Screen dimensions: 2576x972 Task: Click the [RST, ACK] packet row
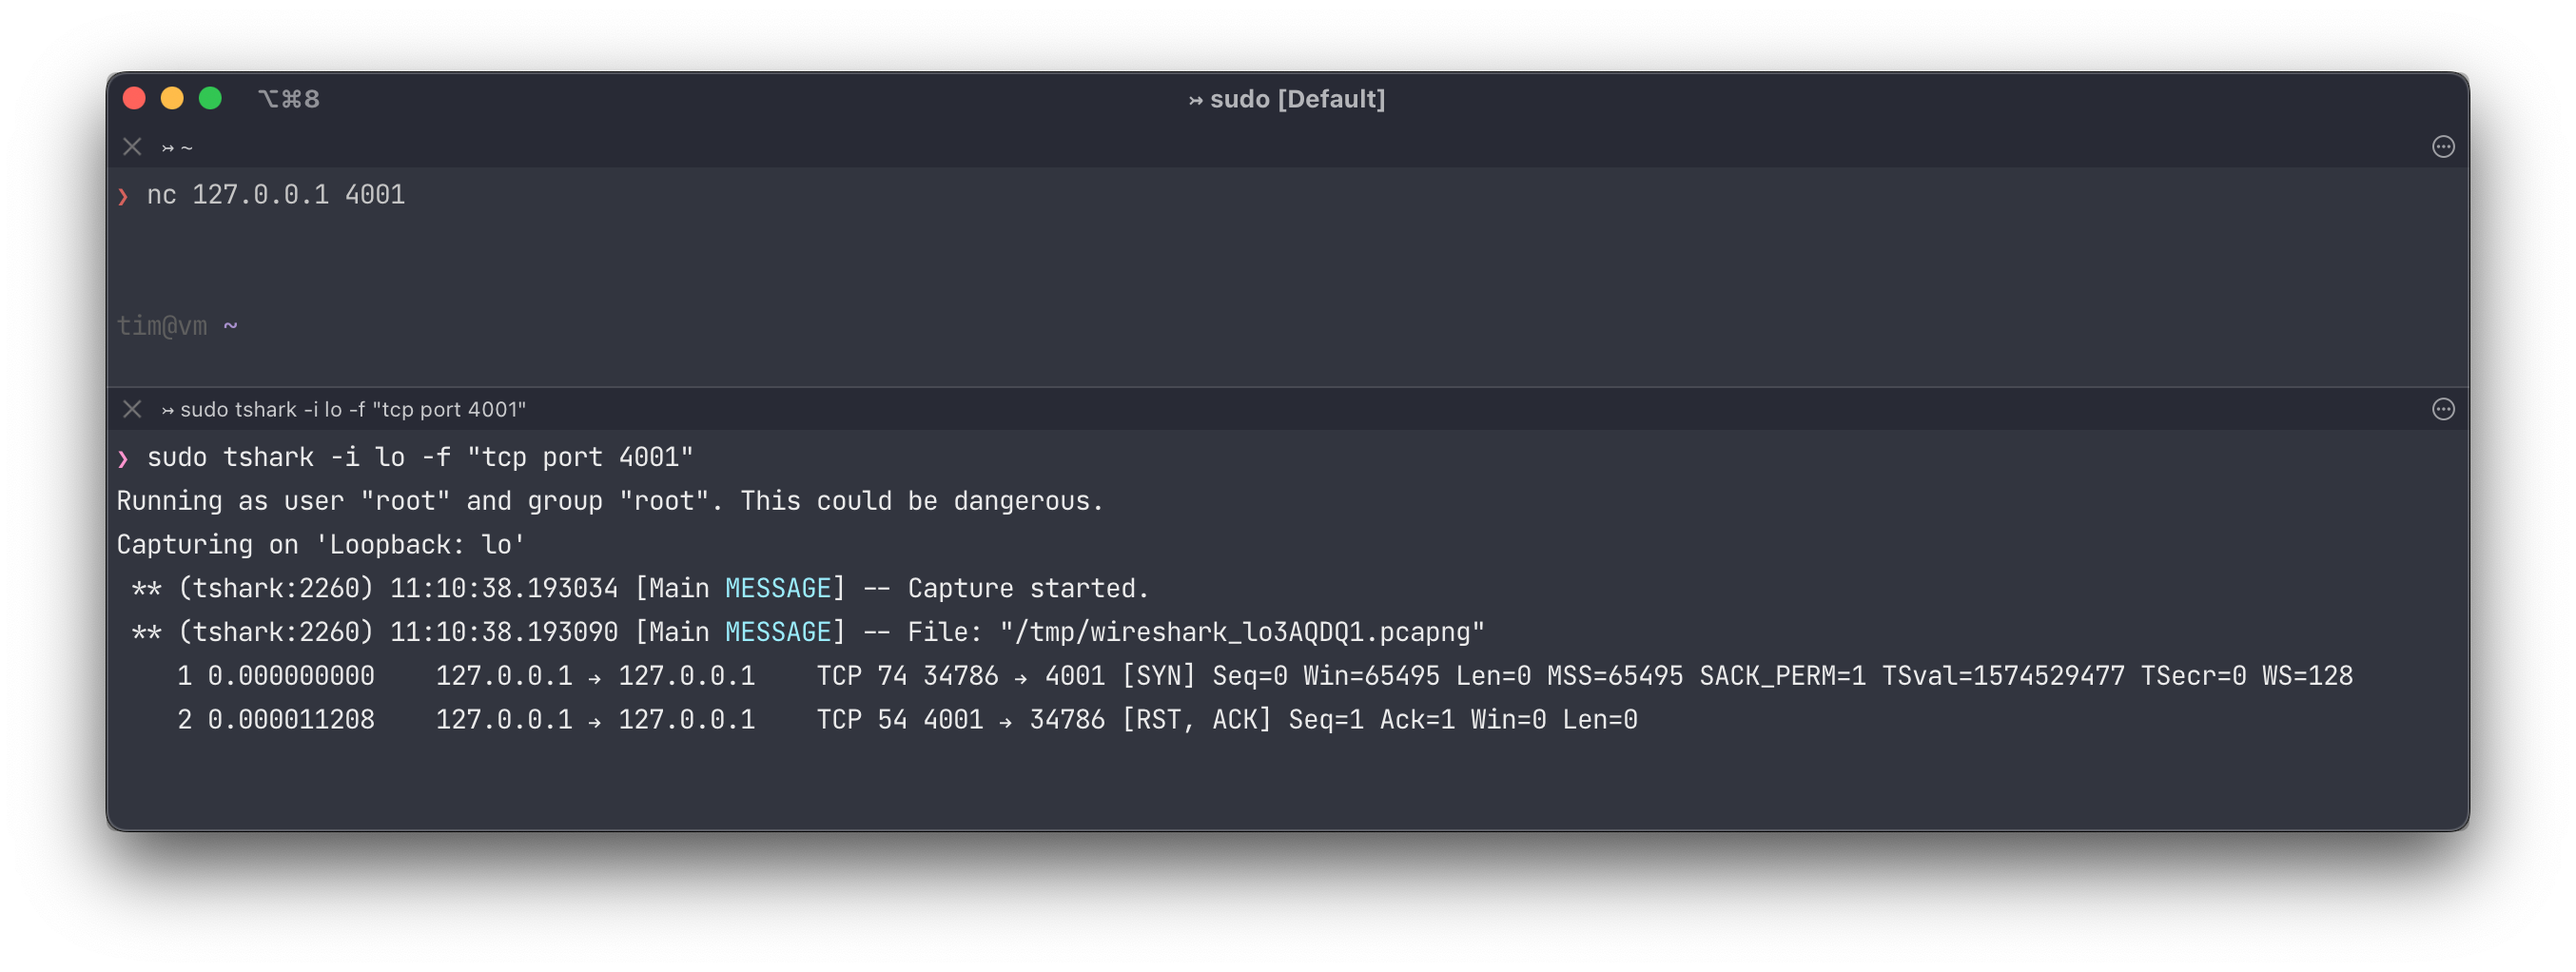(906, 720)
